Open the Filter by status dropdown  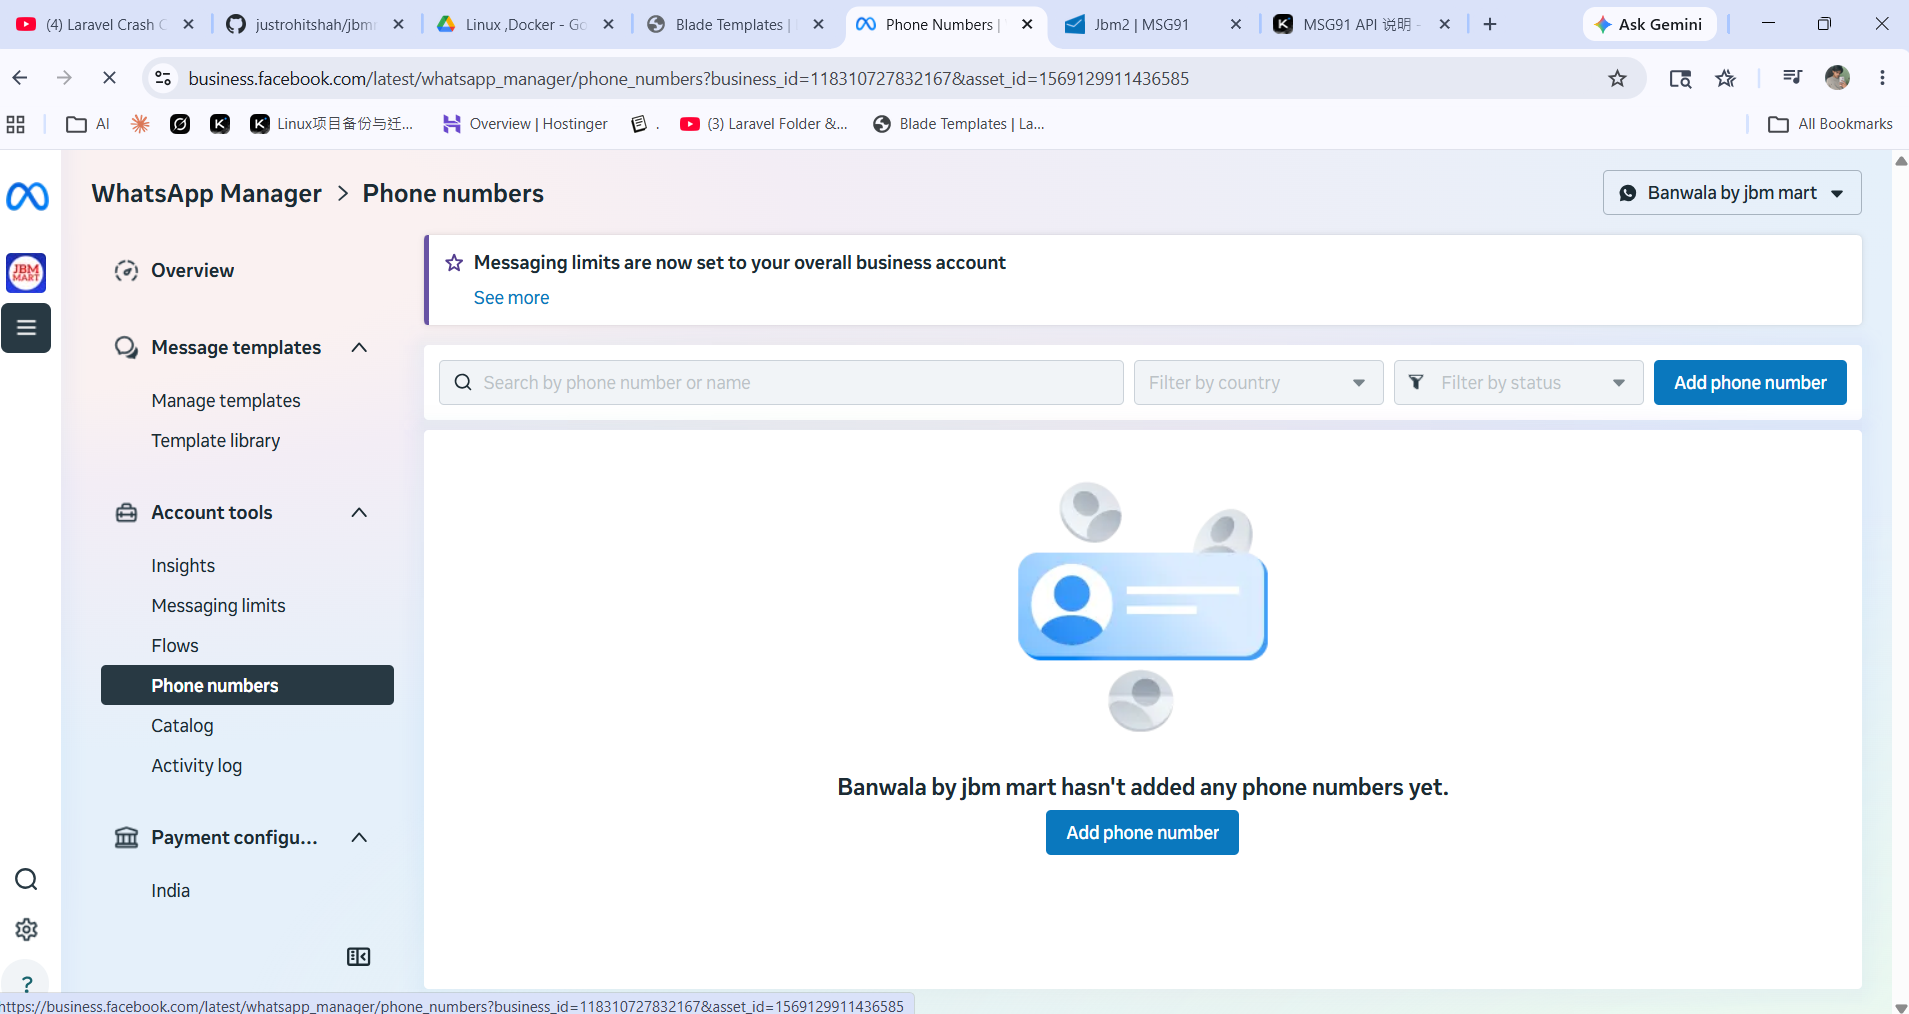pyautogui.click(x=1518, y=383)
